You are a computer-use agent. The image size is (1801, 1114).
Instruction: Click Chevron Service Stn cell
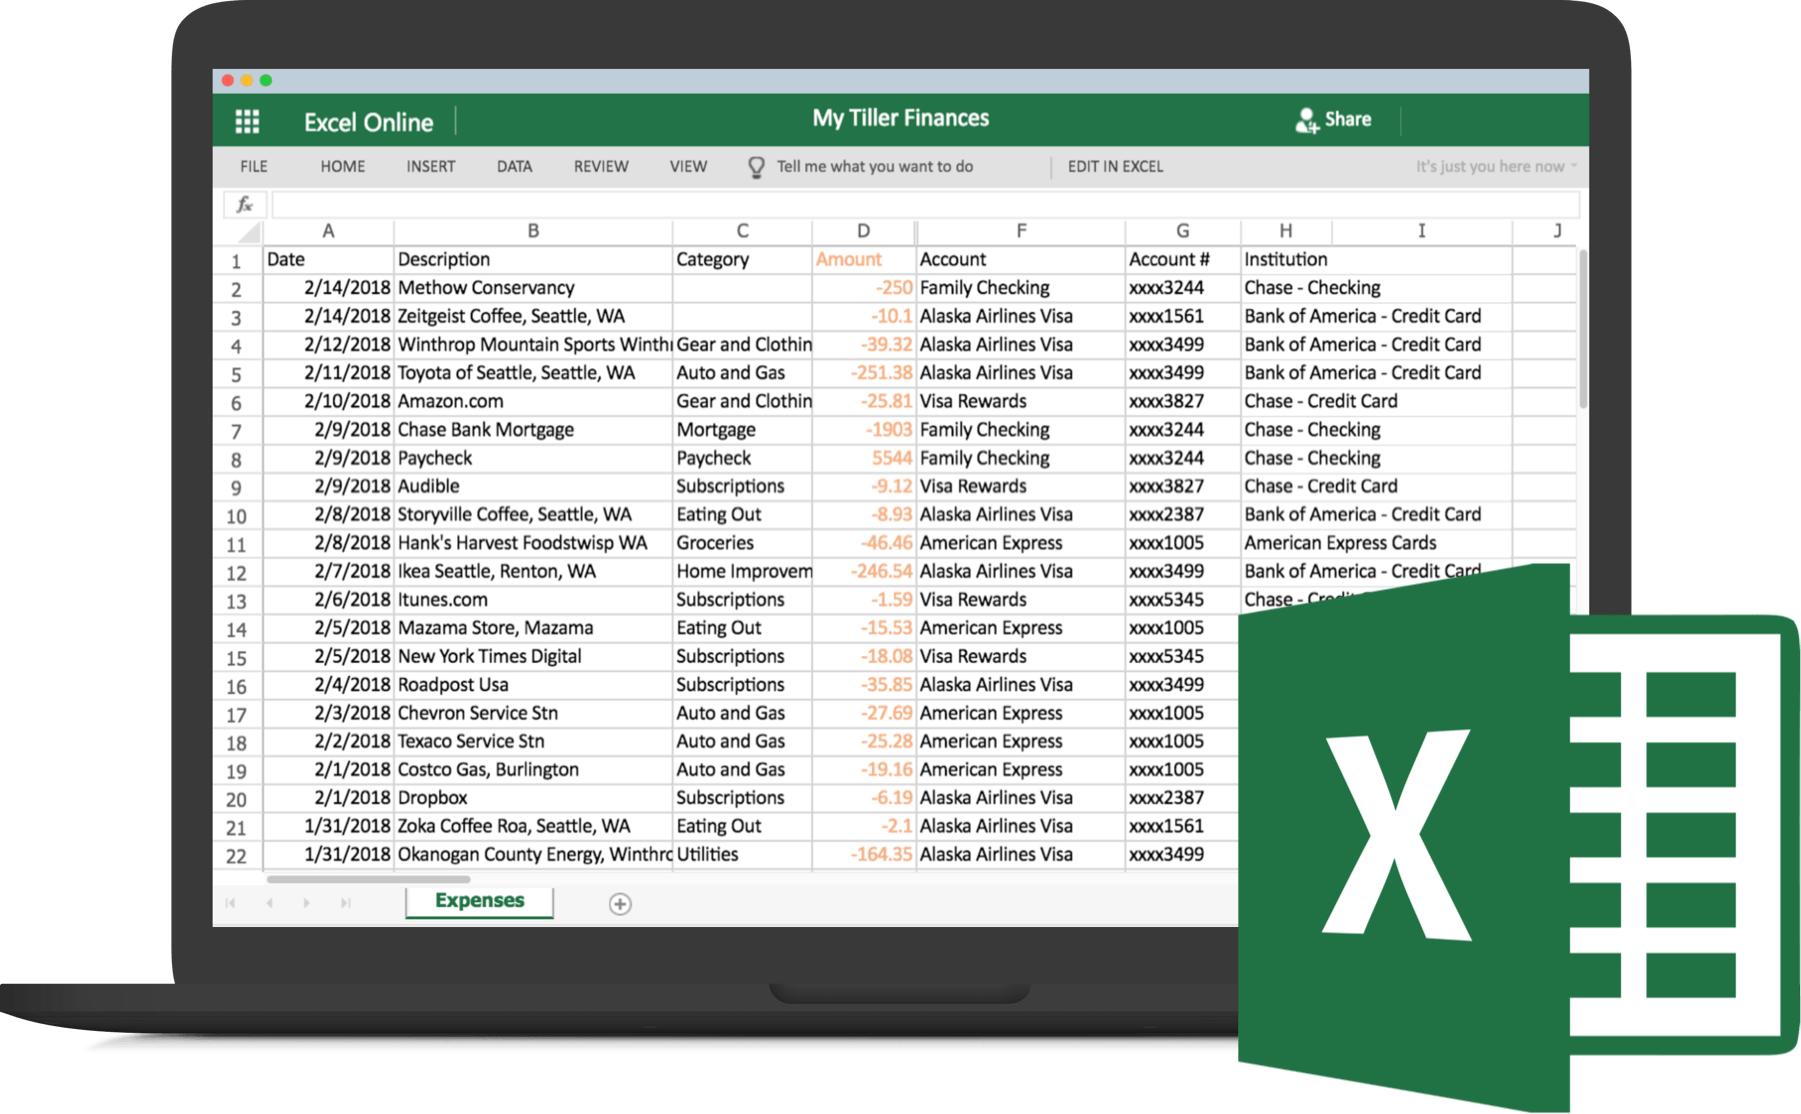click(x=533, y=713)
